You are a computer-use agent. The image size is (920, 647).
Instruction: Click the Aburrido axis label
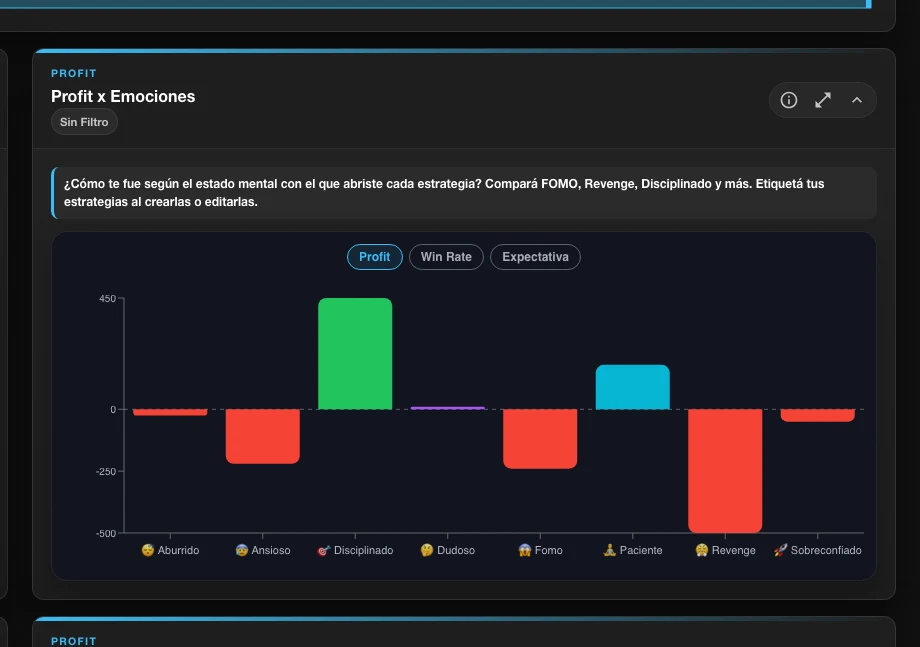(170, 550)
